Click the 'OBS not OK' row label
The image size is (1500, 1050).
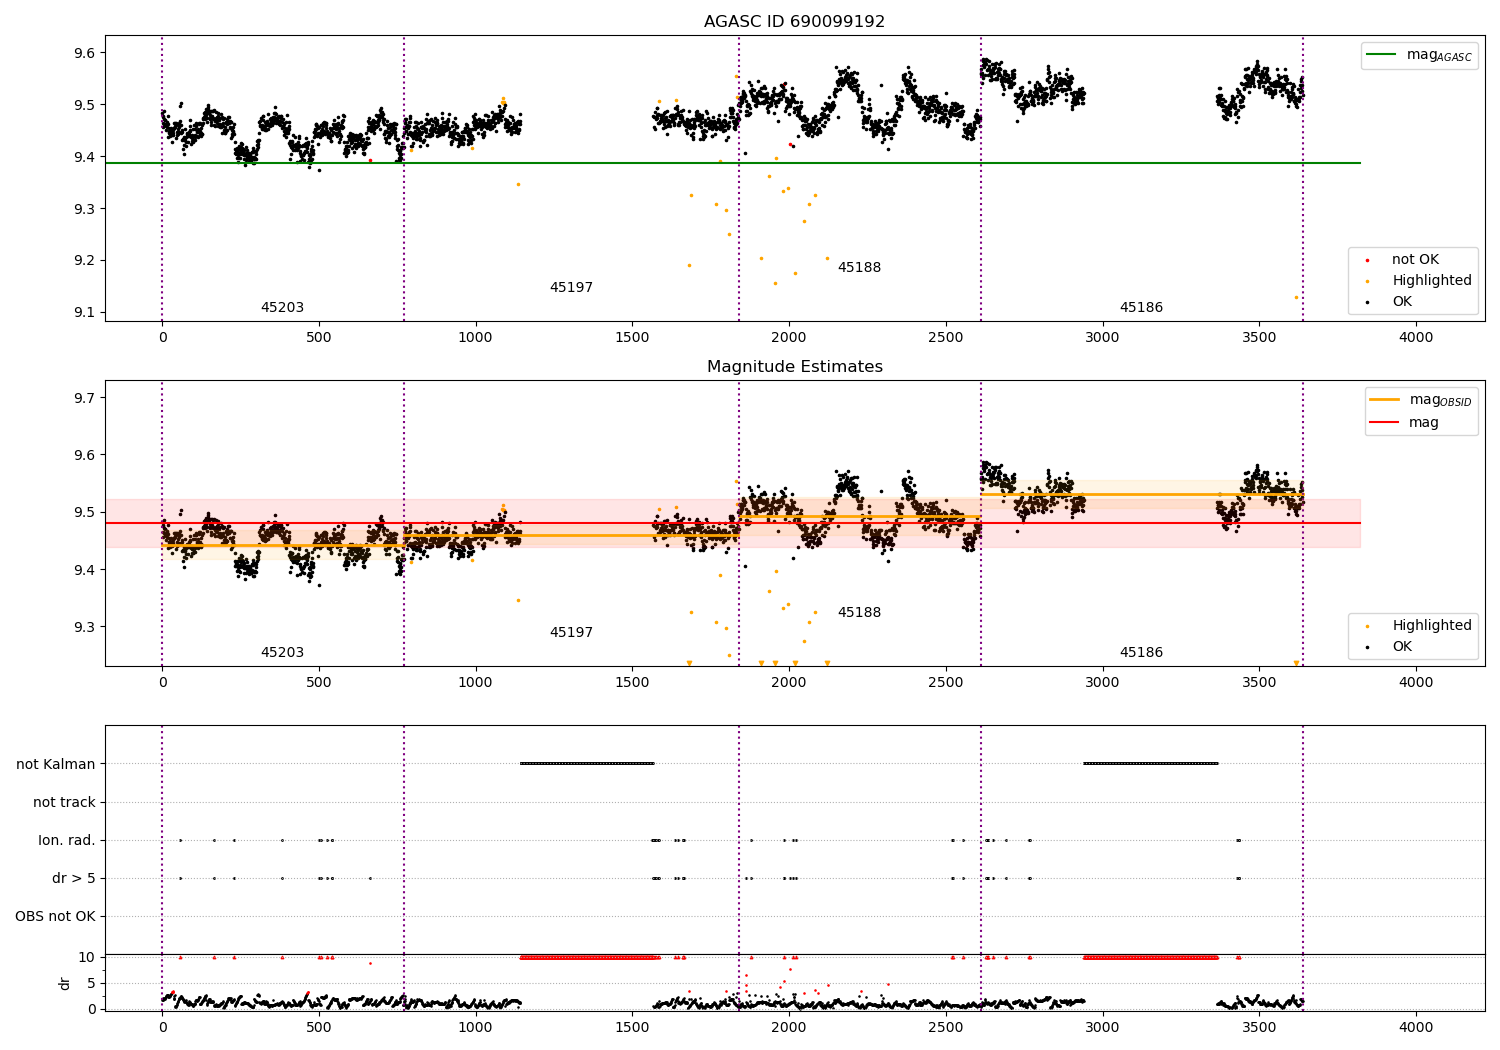point(56,916)
